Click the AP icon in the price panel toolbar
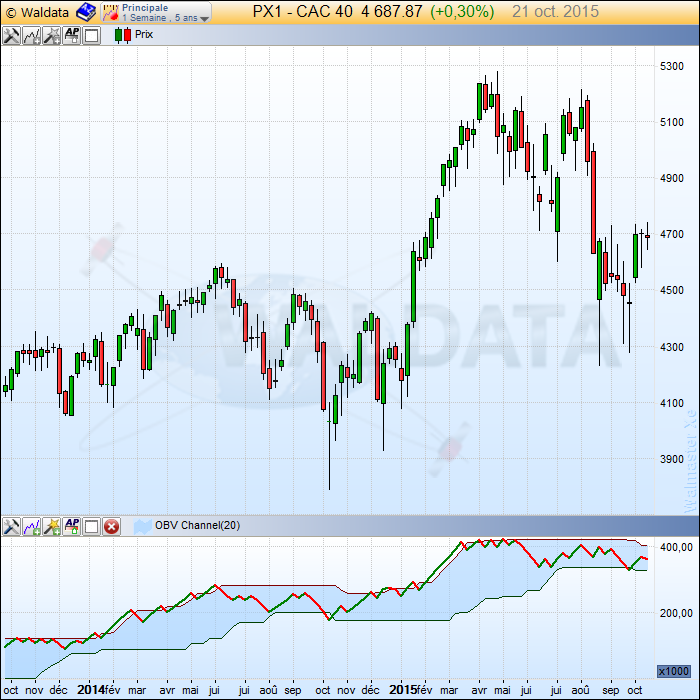This screenshot has height=700, width=700. pos(71,35)
